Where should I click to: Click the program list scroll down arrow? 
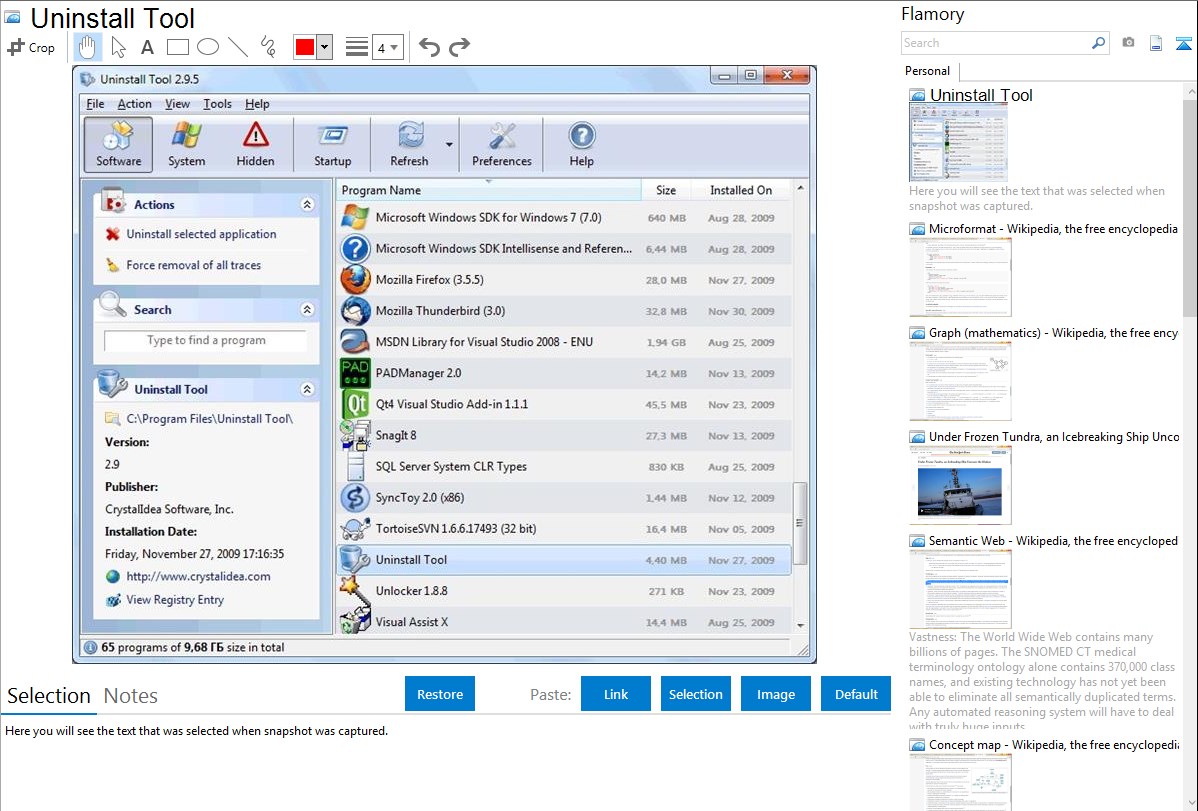pyautogui.click(x=800, y=625)
